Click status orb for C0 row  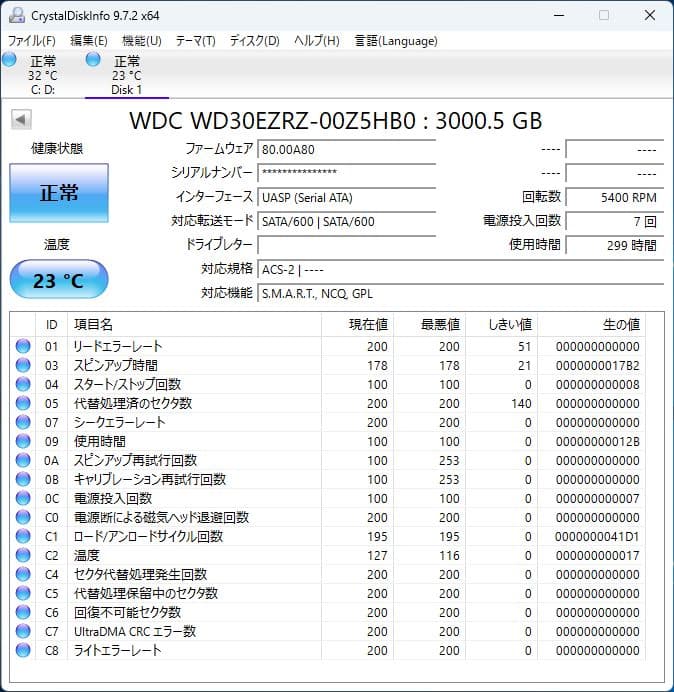coord(23,517)
